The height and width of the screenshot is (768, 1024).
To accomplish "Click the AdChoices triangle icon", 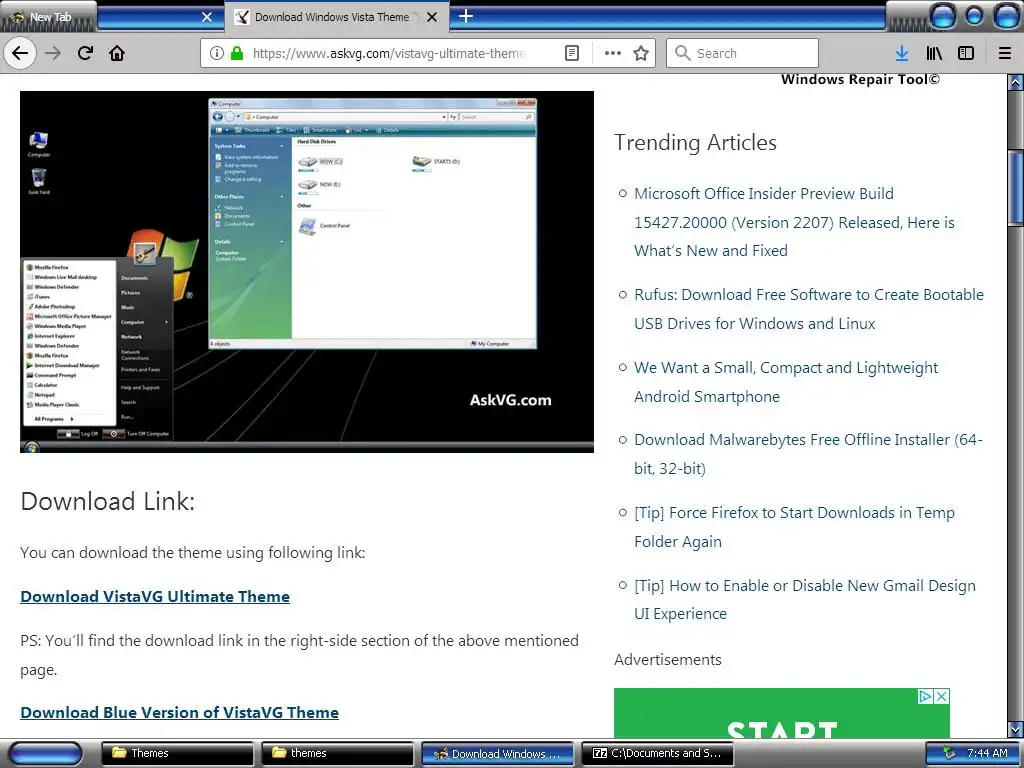I will (x=925, y=697).
